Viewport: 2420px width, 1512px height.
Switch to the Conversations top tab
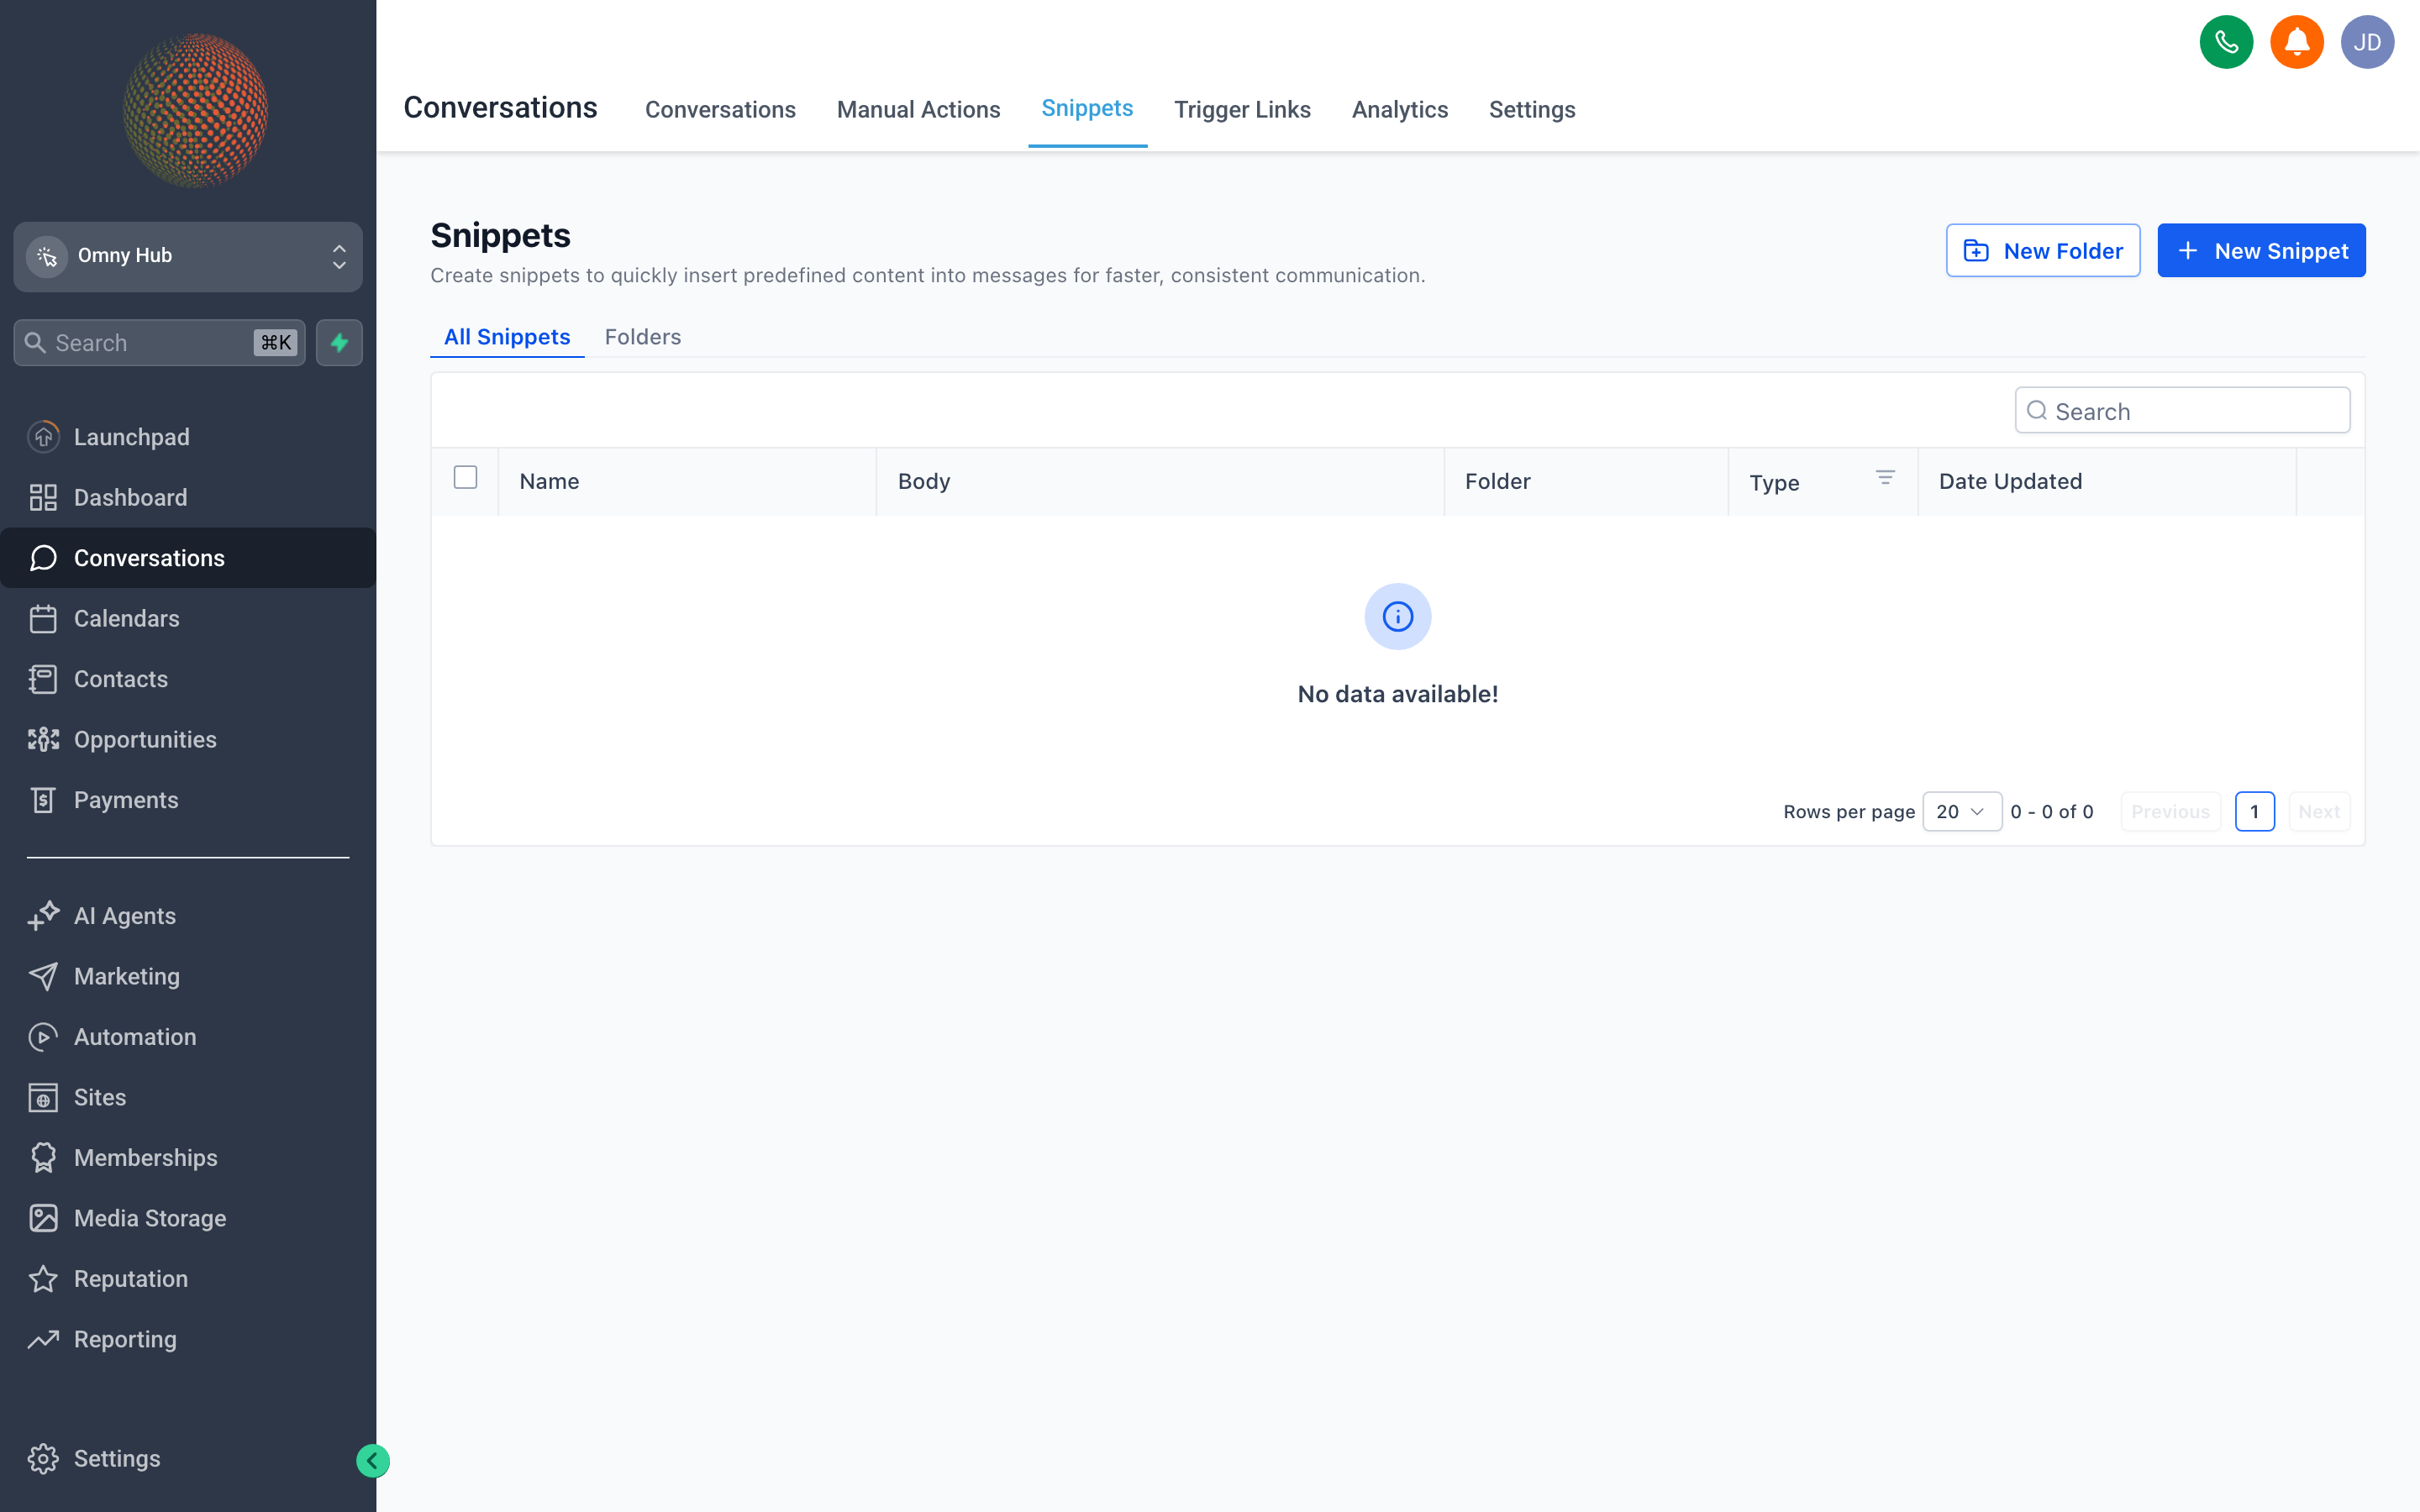[720, 109]
